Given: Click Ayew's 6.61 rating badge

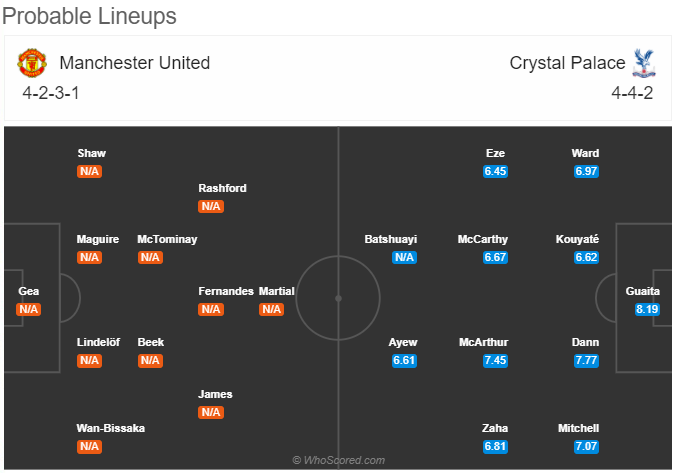Looking at the screenshot, I should [404, 360].
